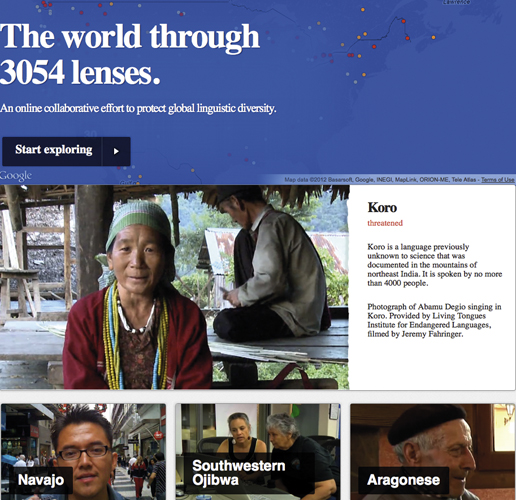Click the online collaborative effort tagline
Viewport: 516px width, 500px height.
138,108
